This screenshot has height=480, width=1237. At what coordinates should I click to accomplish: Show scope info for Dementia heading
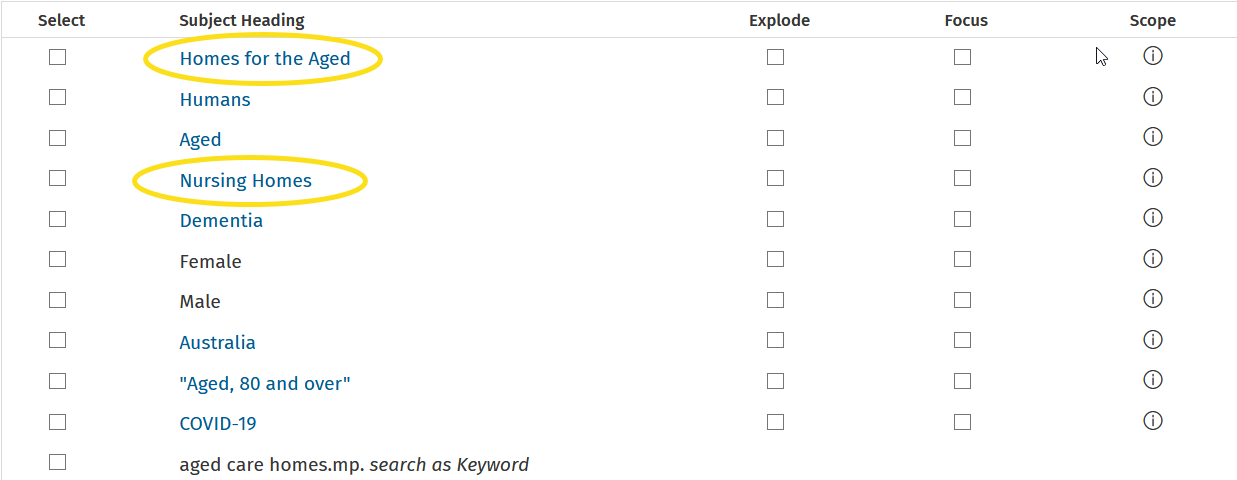click(x=1152, y=218)
